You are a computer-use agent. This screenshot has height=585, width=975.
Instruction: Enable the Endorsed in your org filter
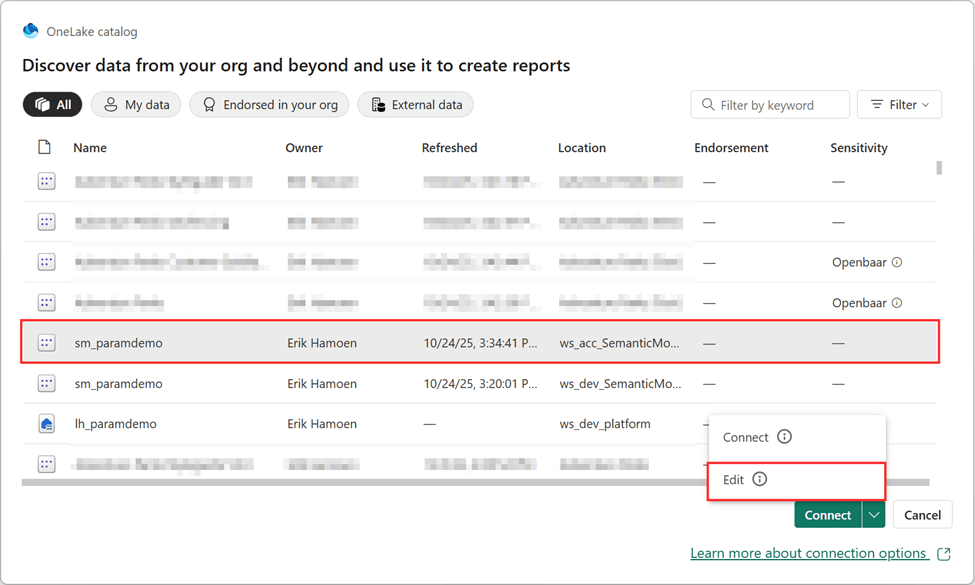pos(269,105)
